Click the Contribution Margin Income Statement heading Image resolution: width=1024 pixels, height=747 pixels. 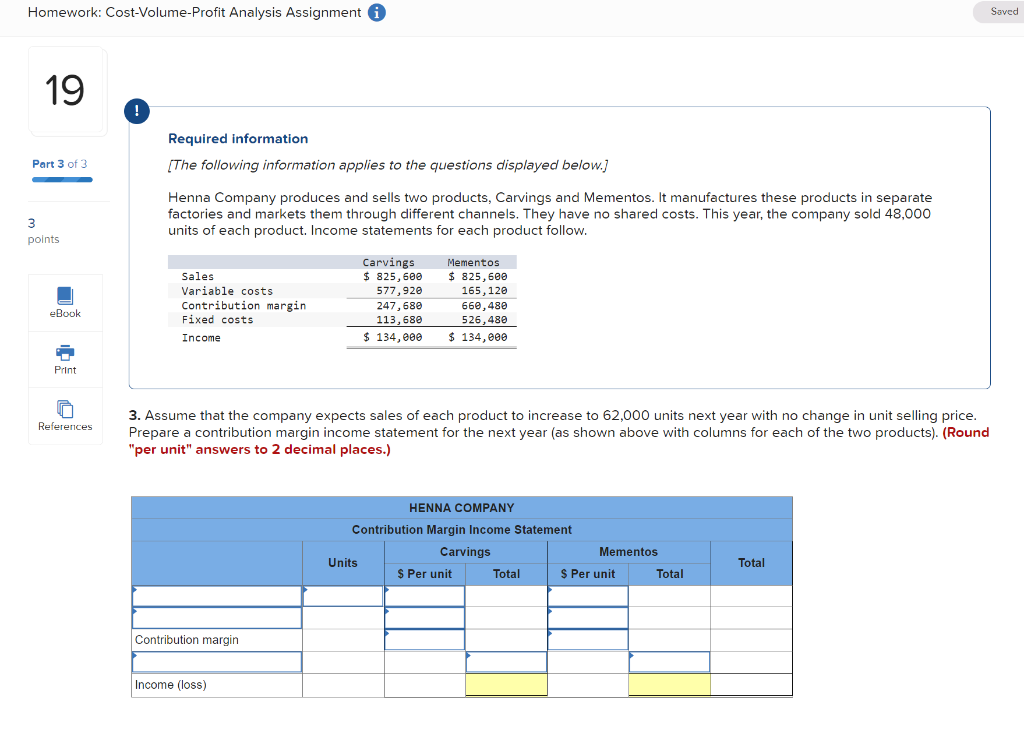pyautogui.click(x=462, y=530)
